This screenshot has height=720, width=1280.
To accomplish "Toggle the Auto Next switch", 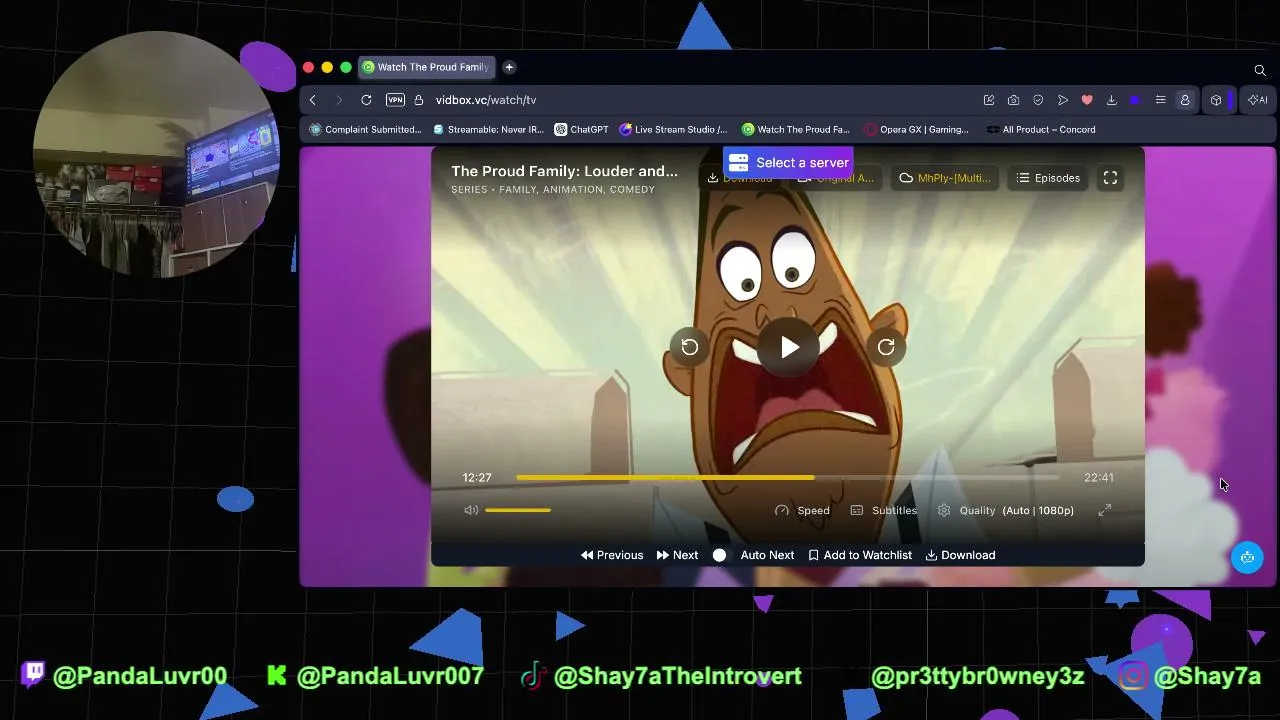I will pos(720,555).
